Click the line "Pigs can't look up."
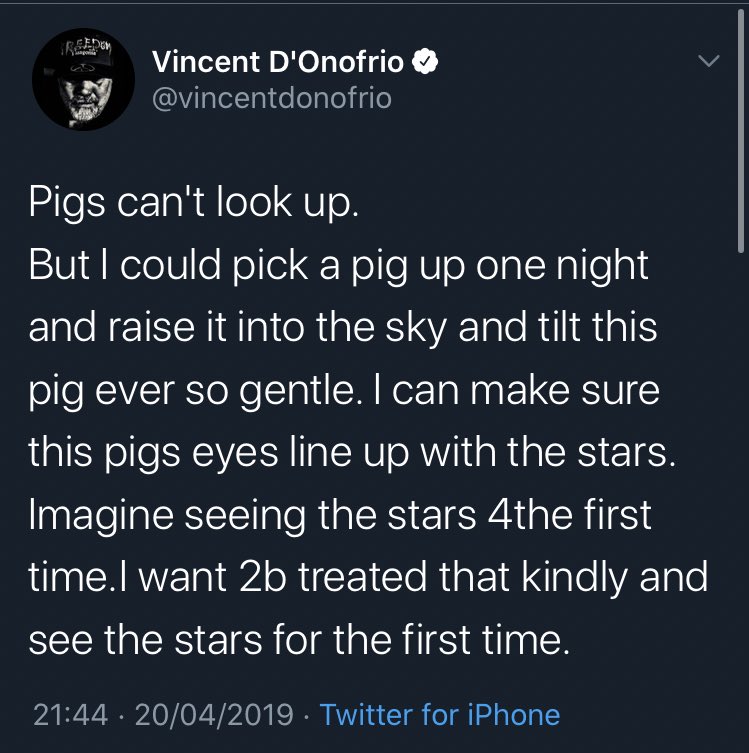This screenshot has width=749, height=753. point(192,204)
